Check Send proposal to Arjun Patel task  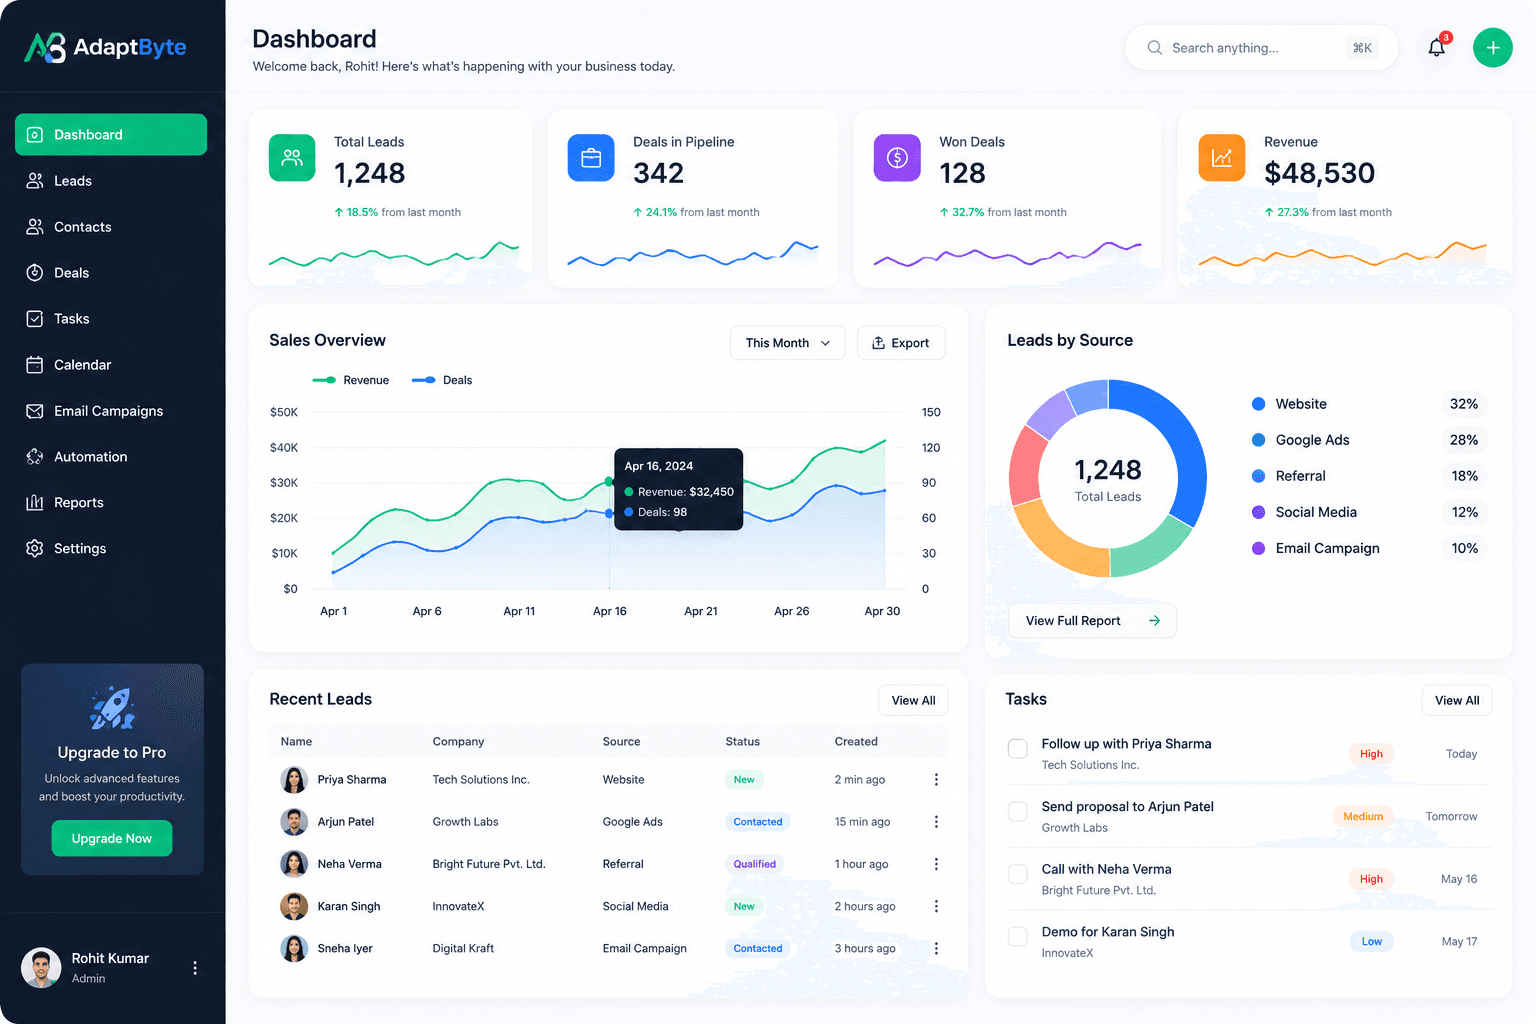click(x=1018, y=812)
